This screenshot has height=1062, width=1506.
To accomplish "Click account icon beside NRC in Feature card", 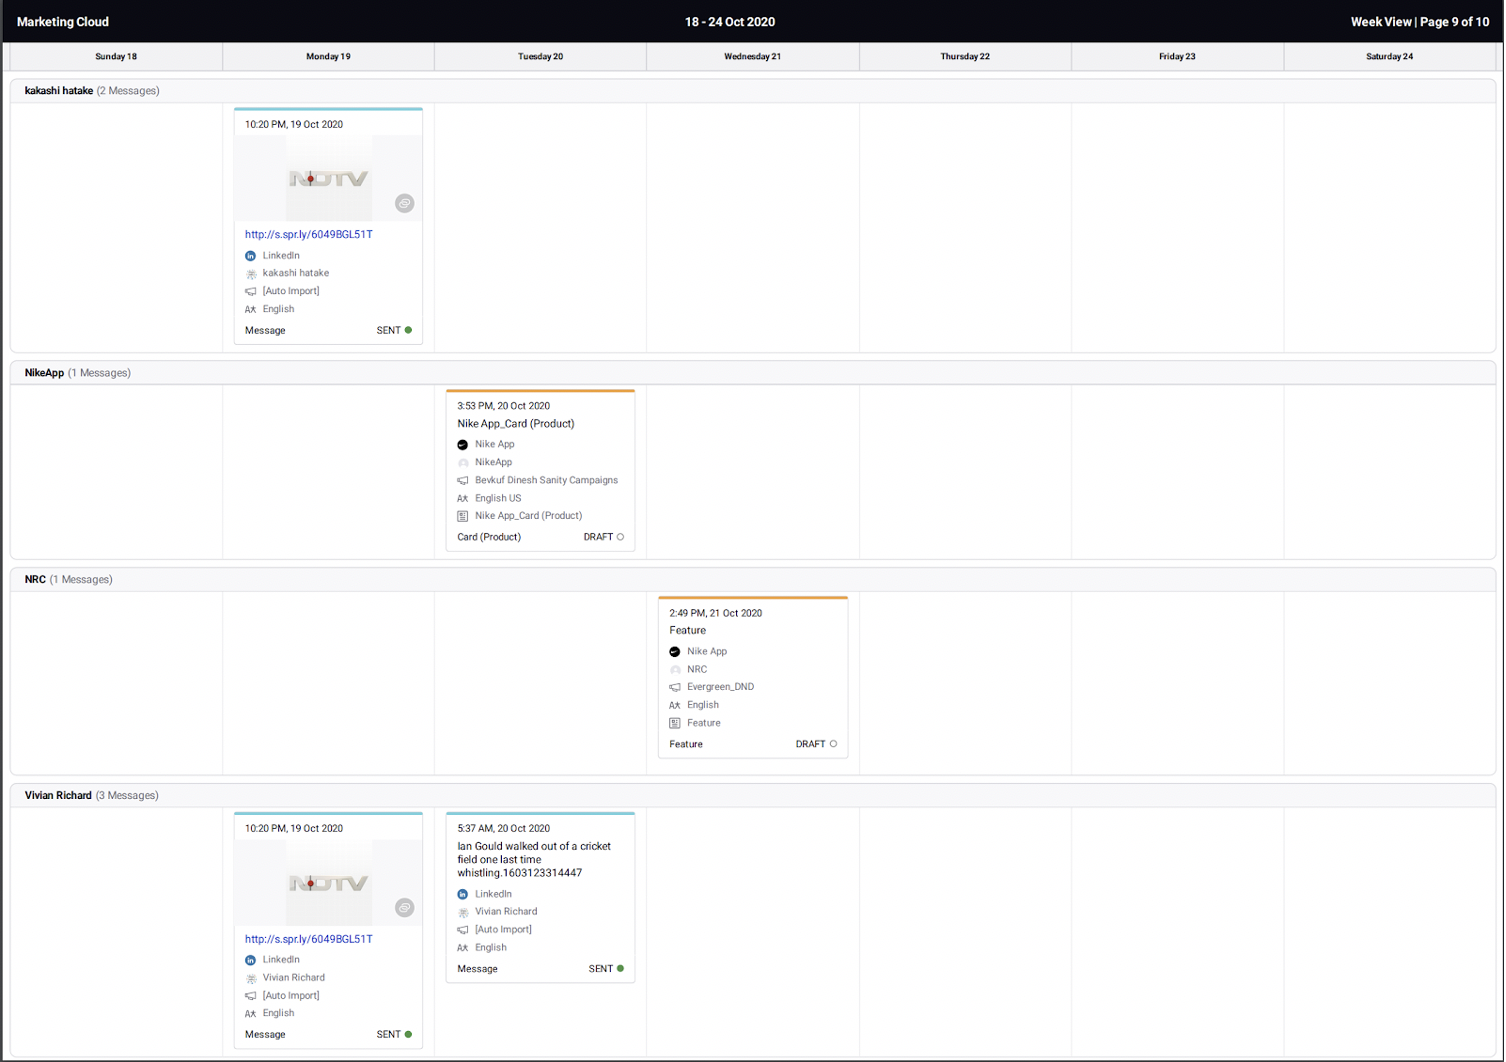I will 675,670.
